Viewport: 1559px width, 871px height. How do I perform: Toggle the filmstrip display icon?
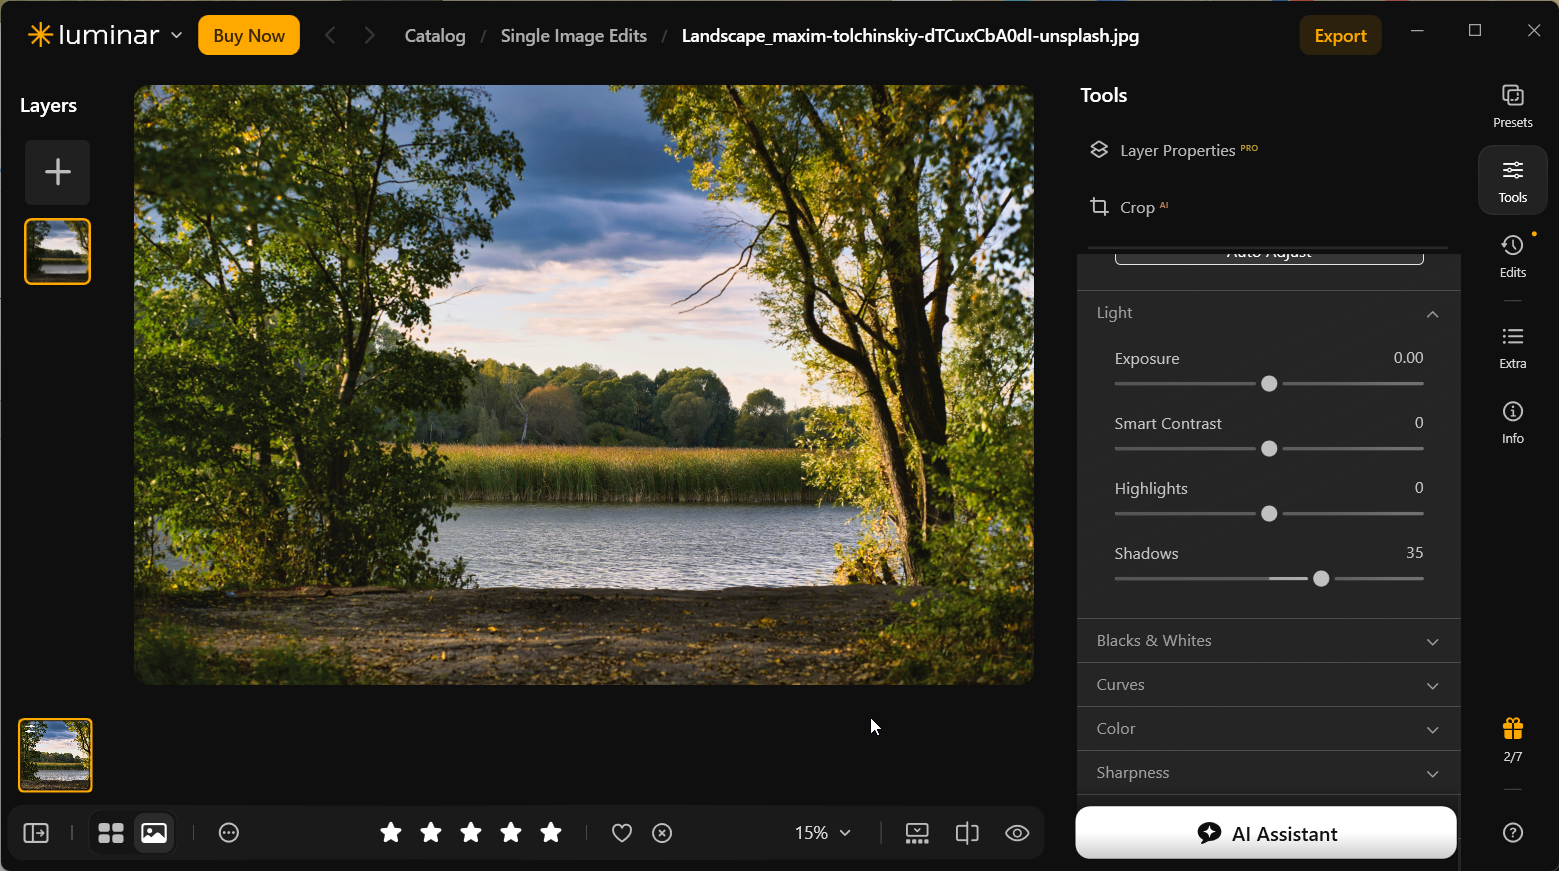917,833
